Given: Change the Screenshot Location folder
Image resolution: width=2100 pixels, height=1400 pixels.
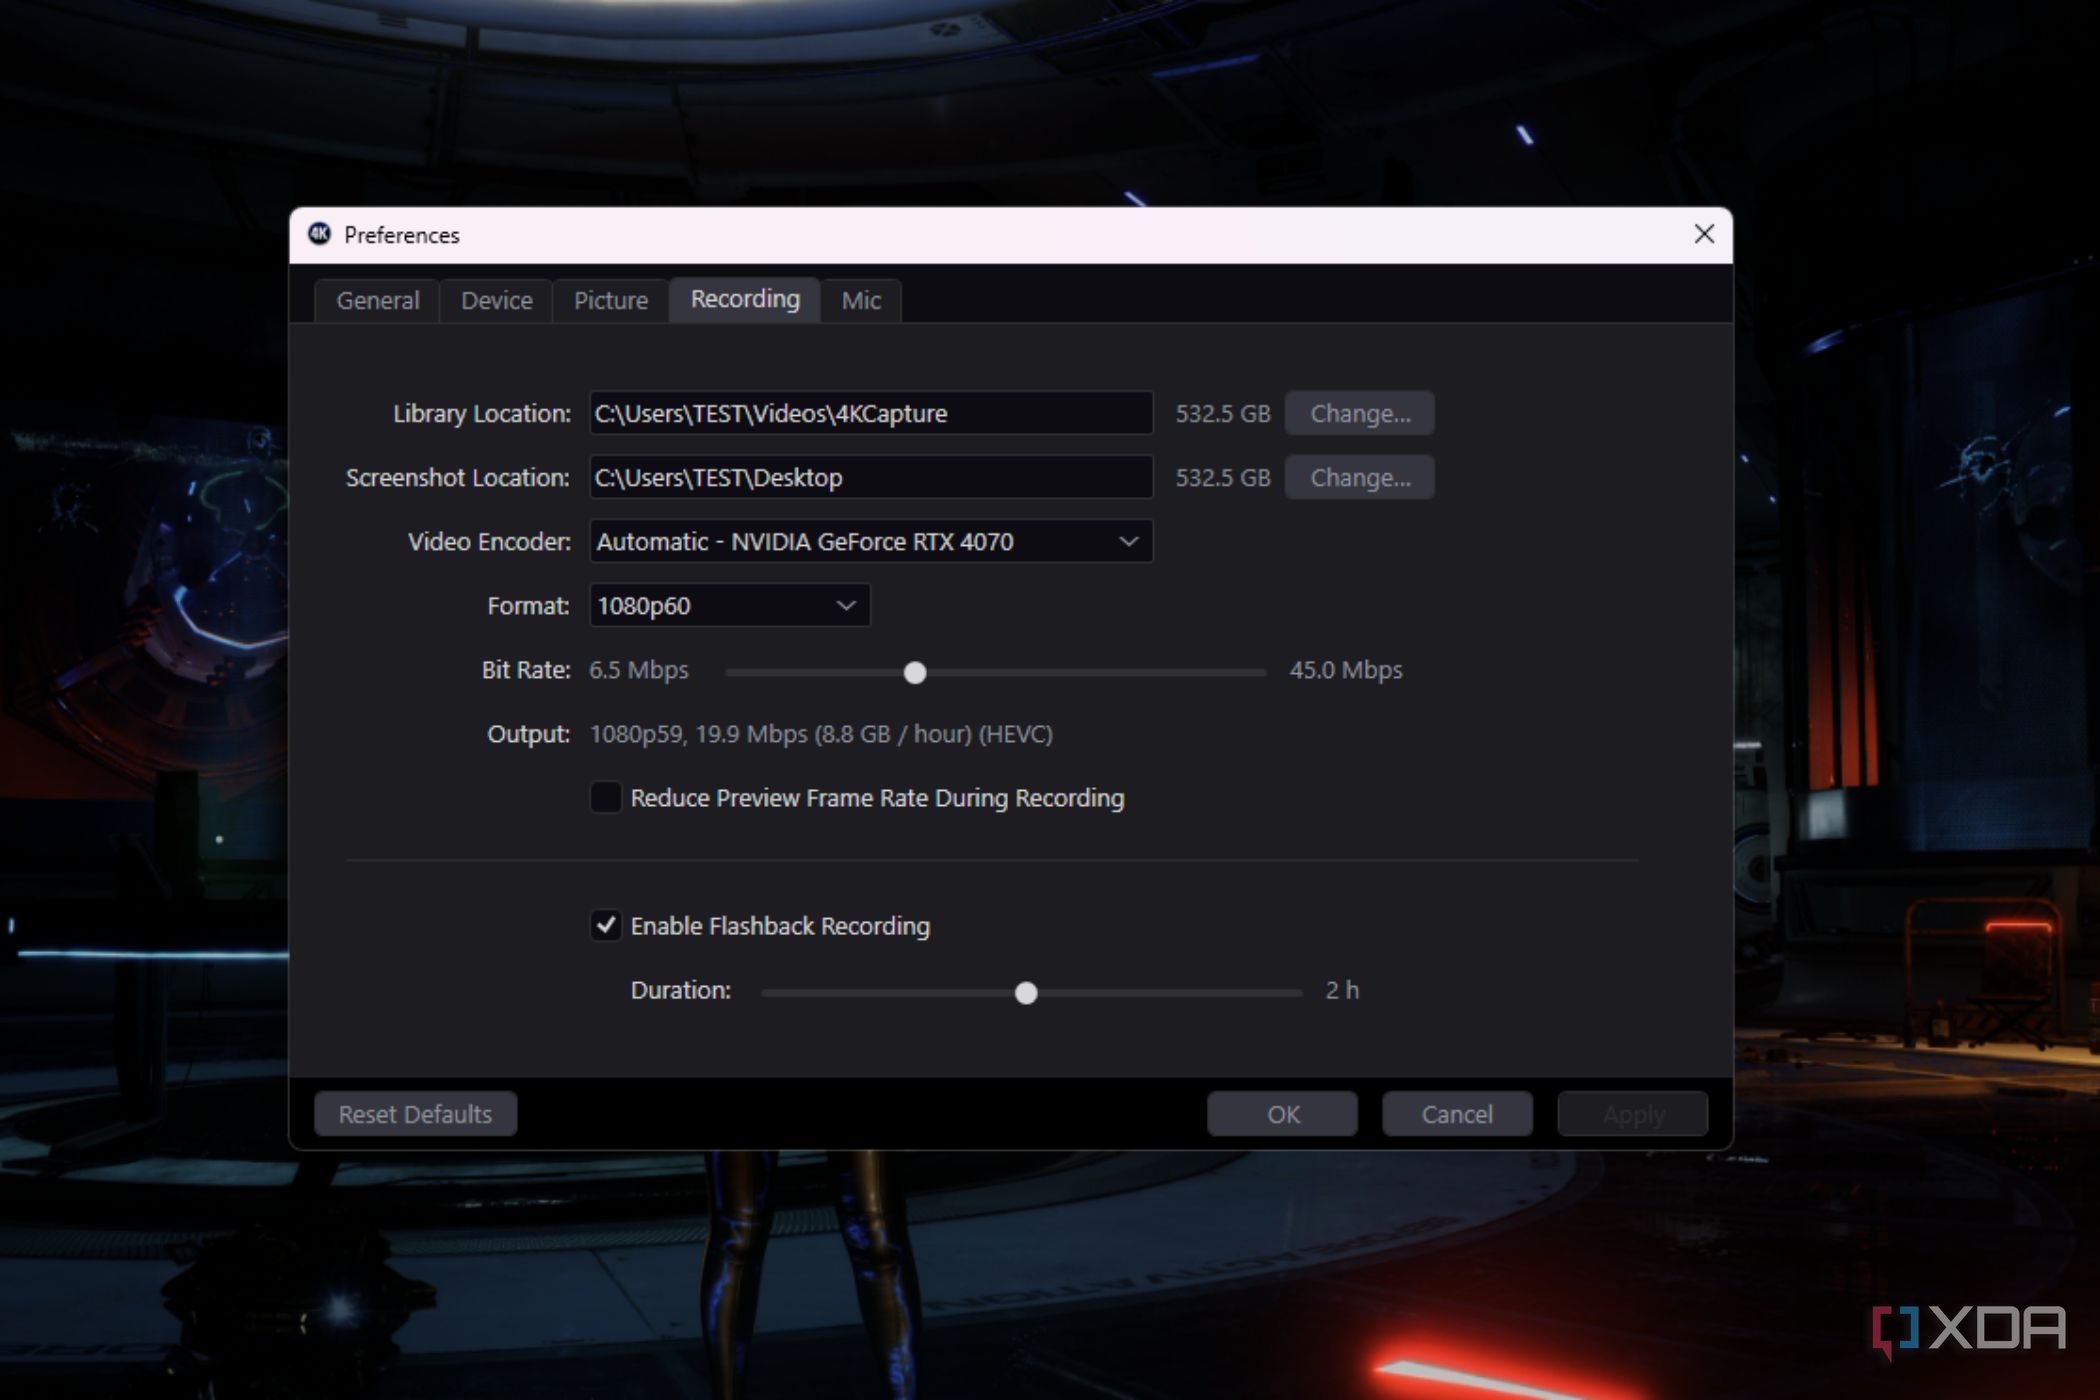Looking at the screenshot, I should click(x=1359, y=477).
